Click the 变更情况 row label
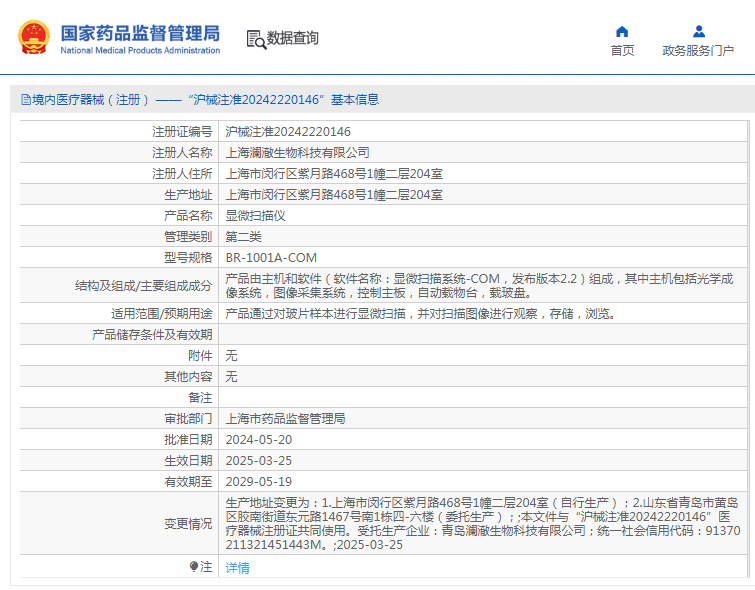Image resolution: width=755 pixels, height=590 pixels. [x=188, y=524]
